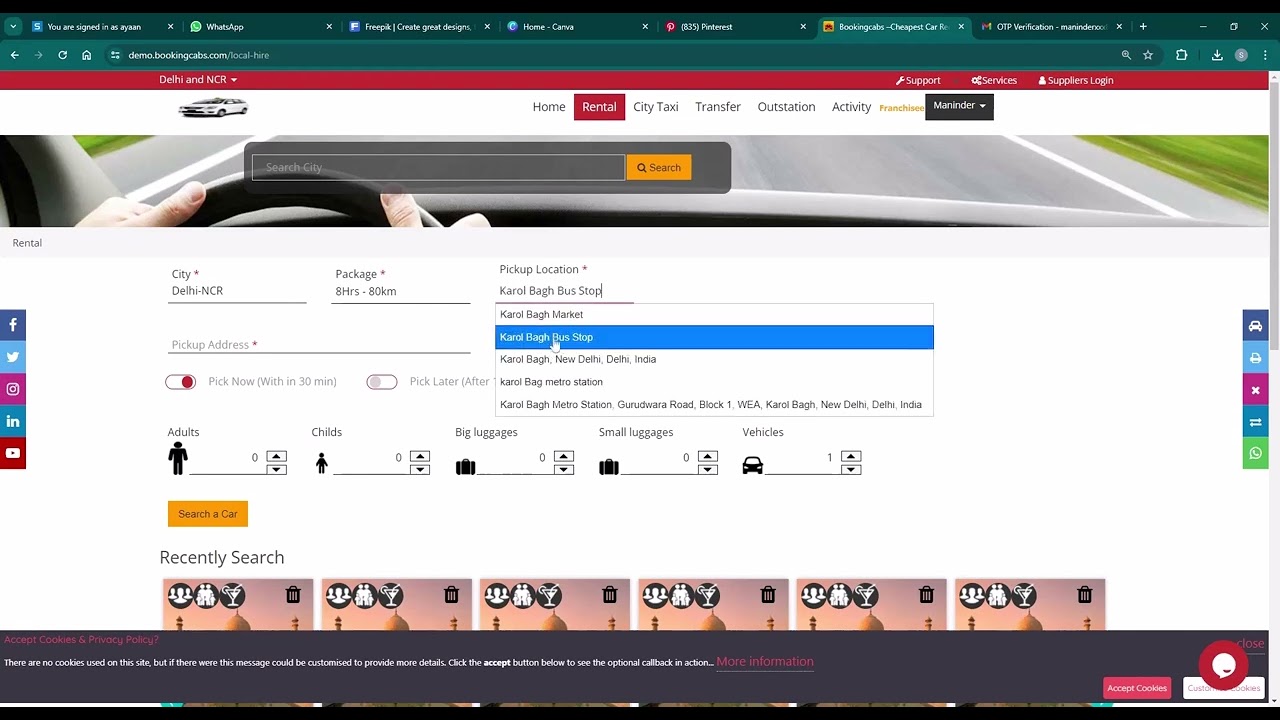Open the Transfer nav item
The width and height of the screenshot is (1280, 720).
click(718, 107)
